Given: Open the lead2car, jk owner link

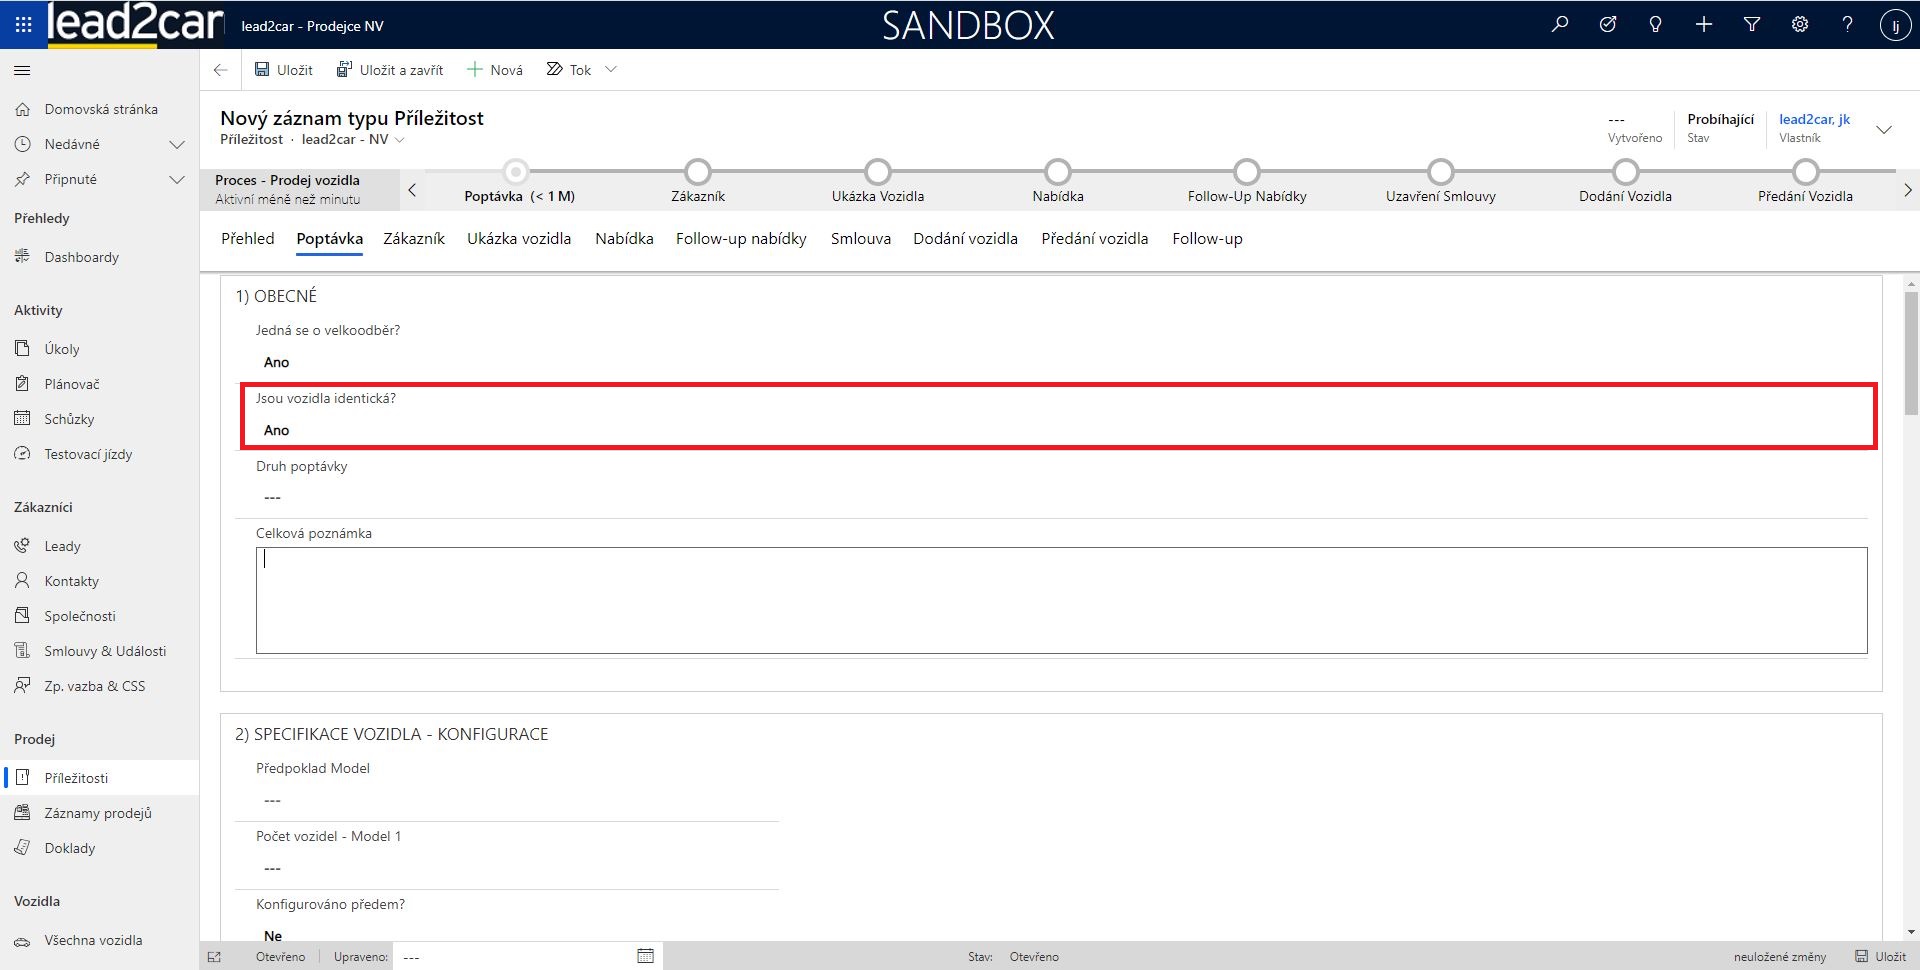Looking at the screenshot, I should pyautogui.click(x=1814, y=119).
